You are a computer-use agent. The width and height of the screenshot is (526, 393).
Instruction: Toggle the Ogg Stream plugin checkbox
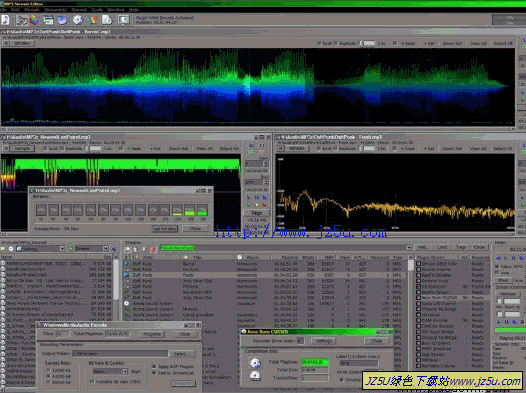click(418, 355)
